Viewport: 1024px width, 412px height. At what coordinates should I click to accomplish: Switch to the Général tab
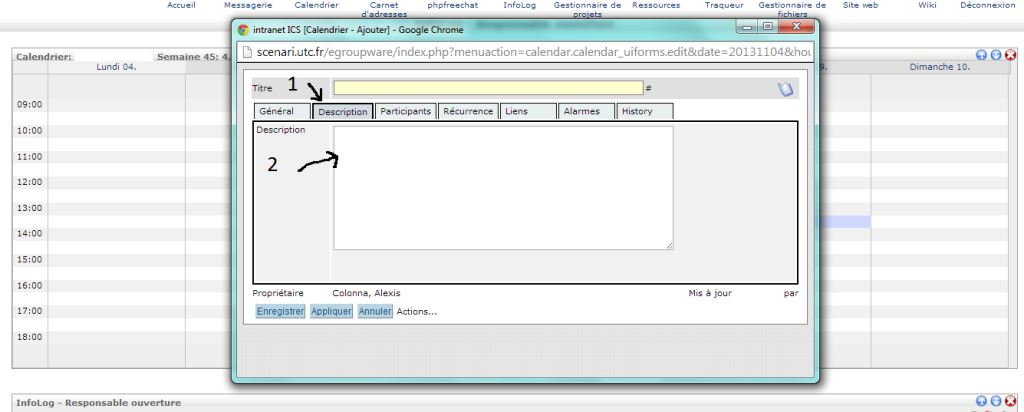282,111
